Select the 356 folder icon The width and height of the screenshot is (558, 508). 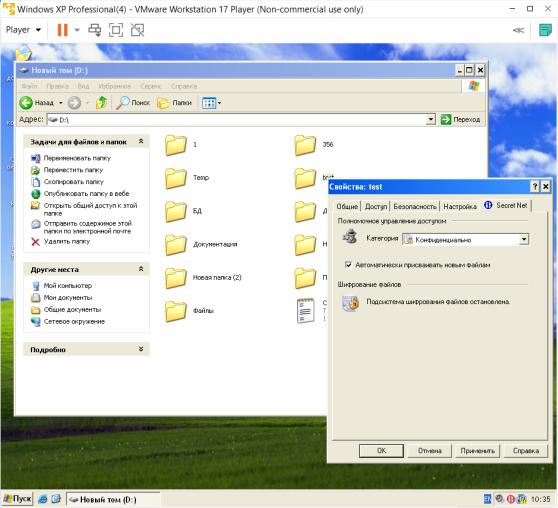click(305, 145)
